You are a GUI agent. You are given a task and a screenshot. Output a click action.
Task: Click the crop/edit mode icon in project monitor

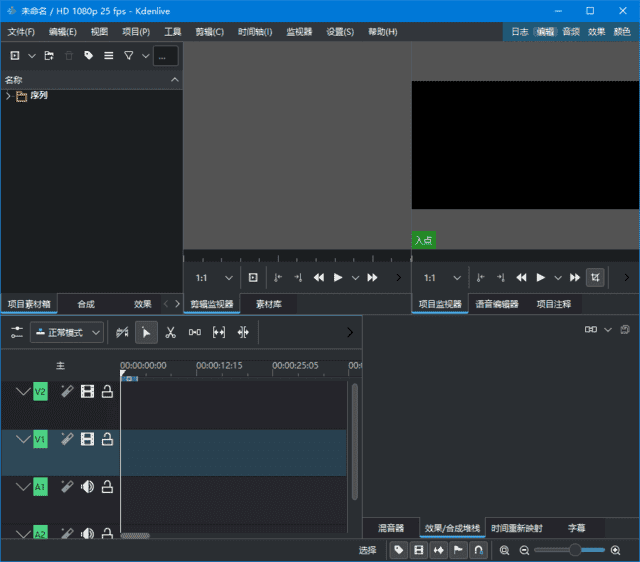(595, 277)
